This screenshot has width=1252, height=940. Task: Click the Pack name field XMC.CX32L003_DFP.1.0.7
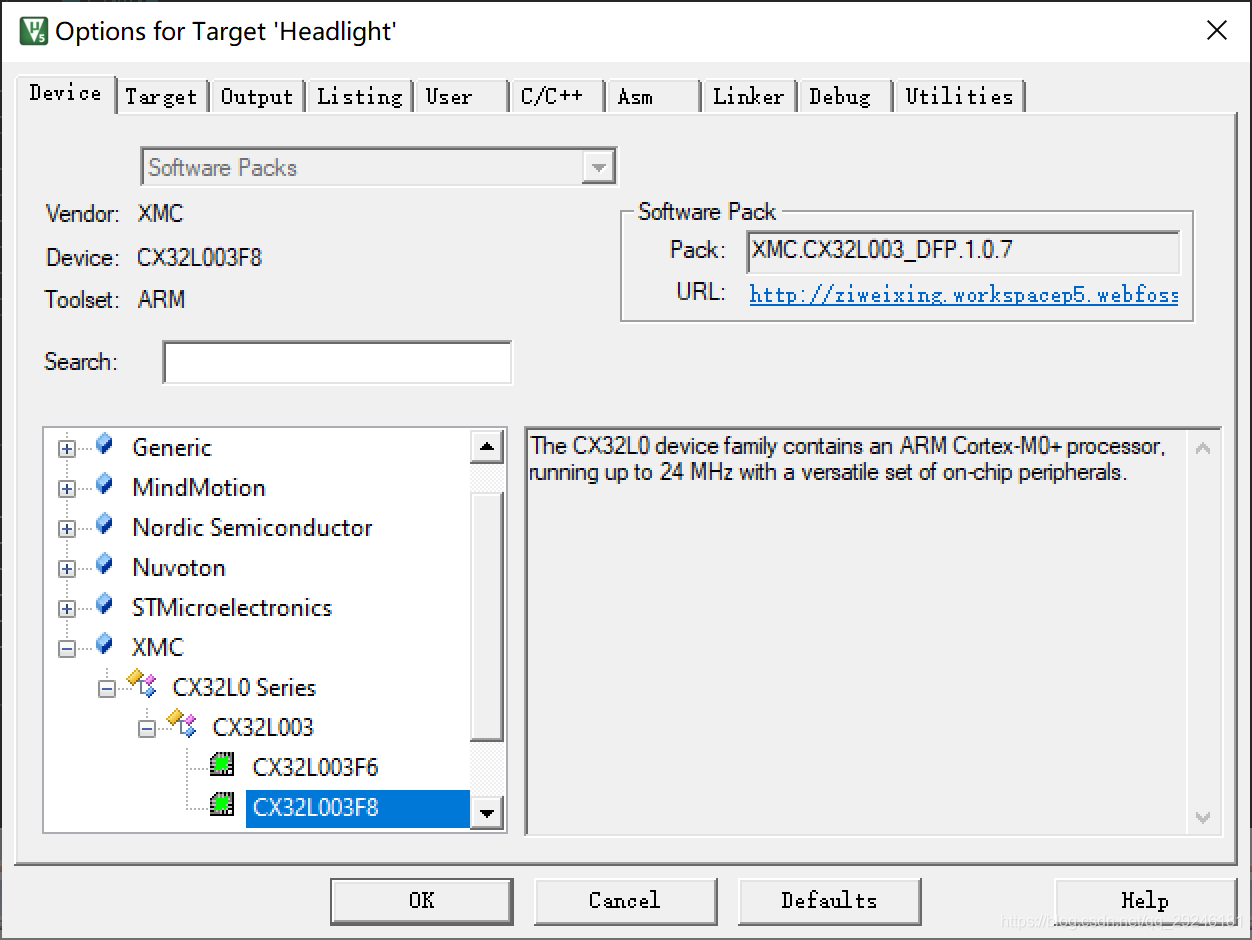point(963,252)
